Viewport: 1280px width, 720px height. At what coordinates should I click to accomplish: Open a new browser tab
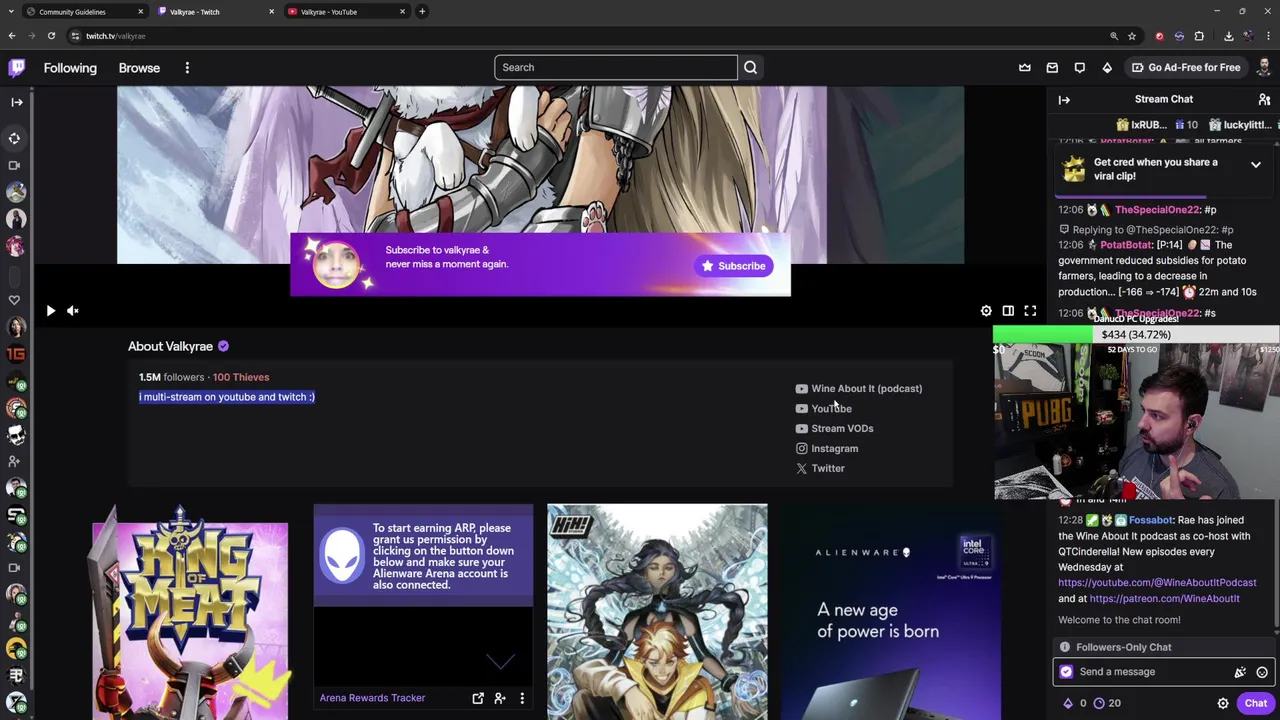click(x=422, y=12)
